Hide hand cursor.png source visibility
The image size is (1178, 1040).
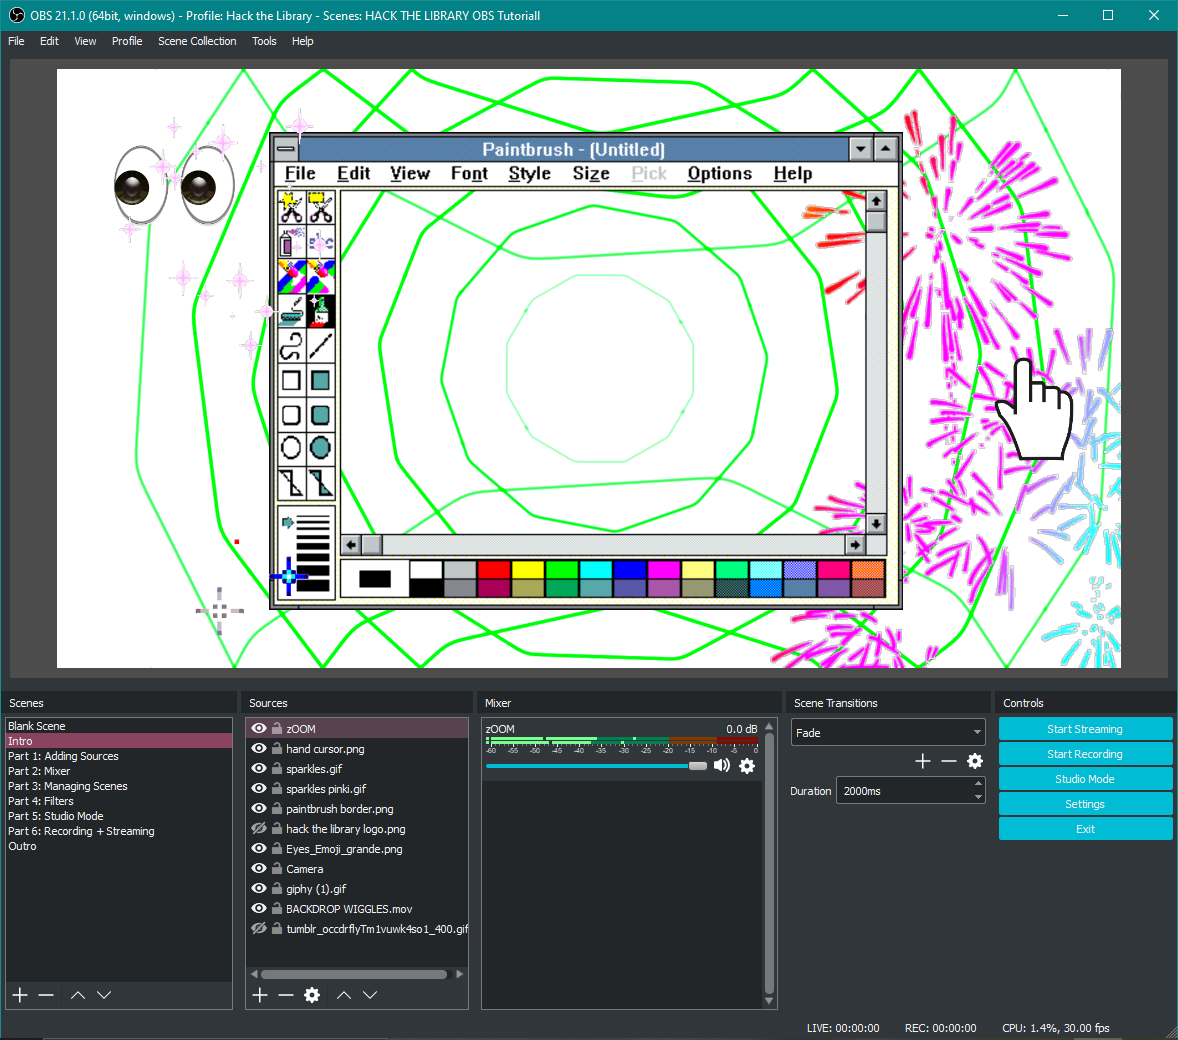258,748
